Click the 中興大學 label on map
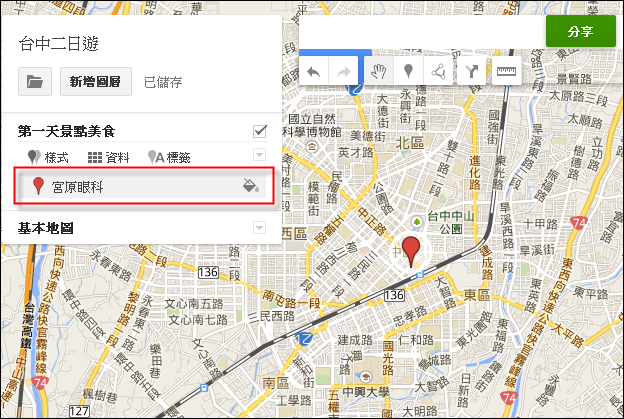The image size is (624, 419). pyautogui.click(x=366, y=392)
